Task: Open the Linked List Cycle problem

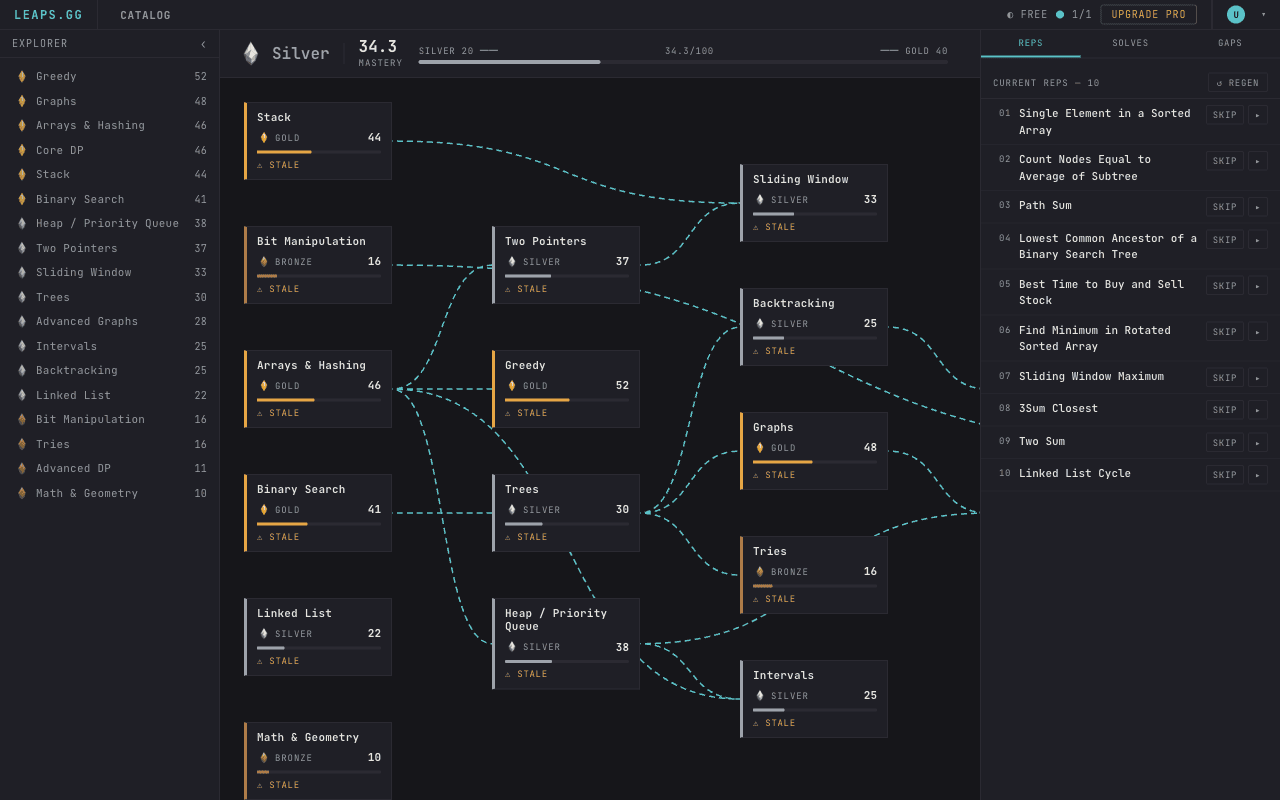Action: 1075,474
